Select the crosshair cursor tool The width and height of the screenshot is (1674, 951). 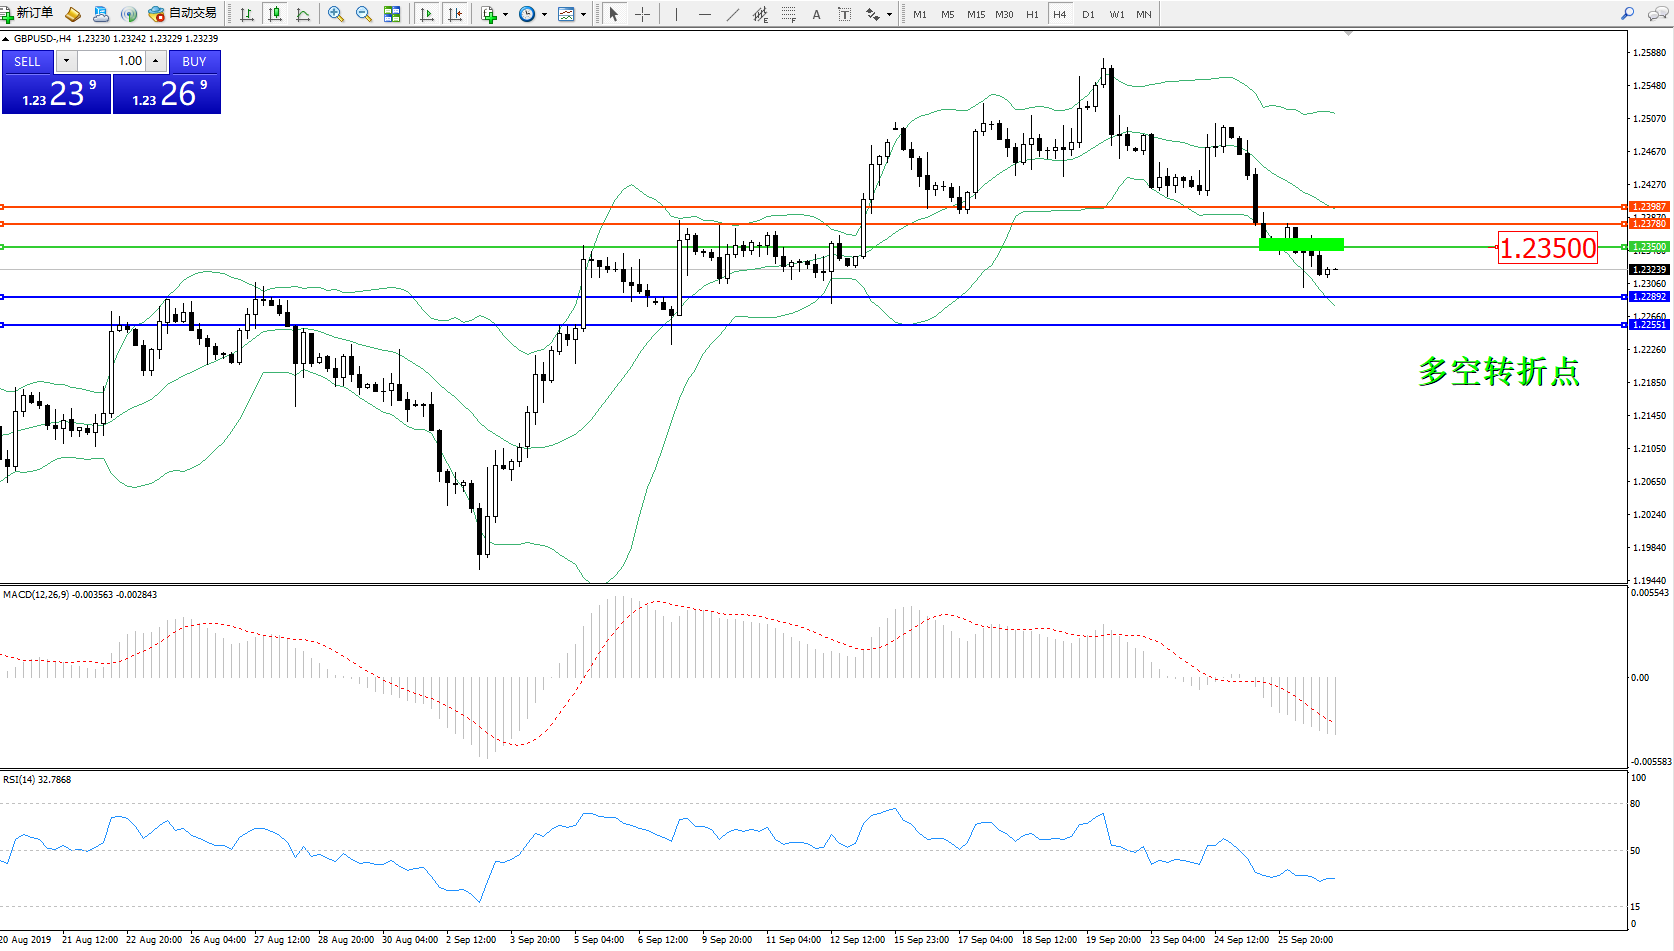pyautogui.click(x=642, y=14)
